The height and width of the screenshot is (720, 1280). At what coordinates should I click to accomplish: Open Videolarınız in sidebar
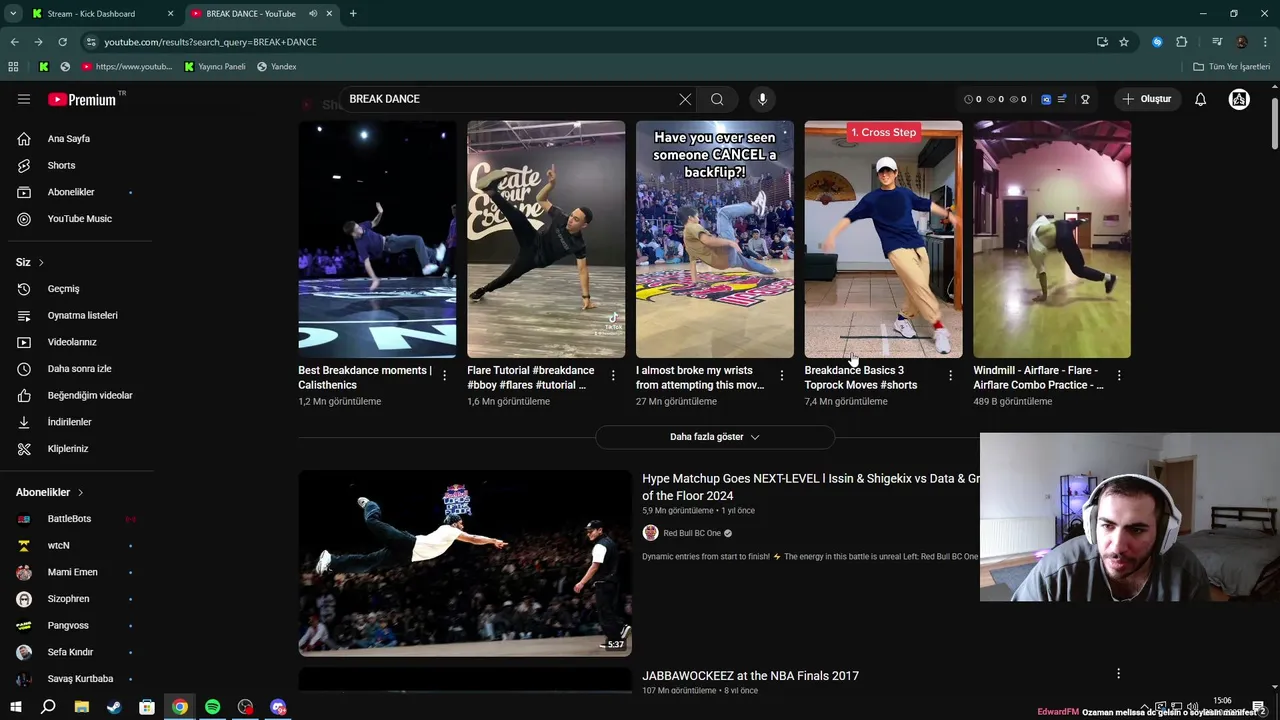click(x=72, y=342)
